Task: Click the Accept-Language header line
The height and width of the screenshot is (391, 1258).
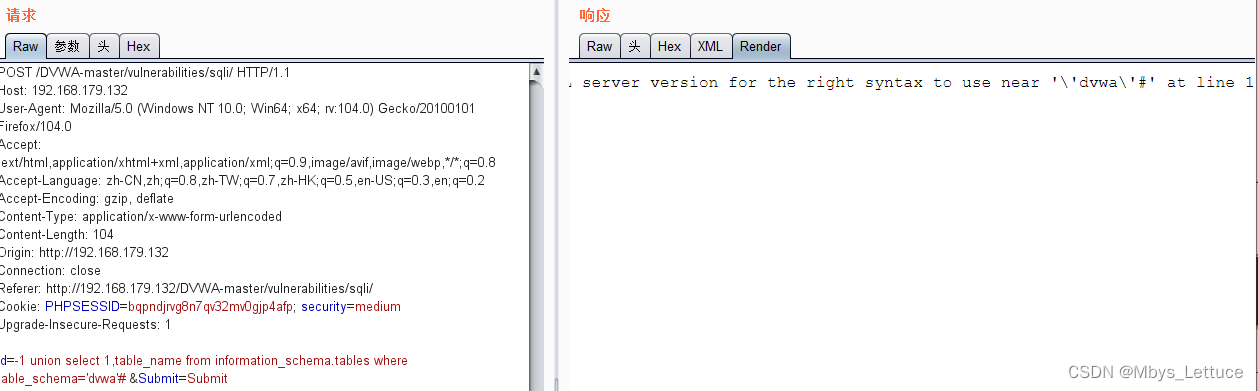Action: pyautogui.click(x=242, y=180)
